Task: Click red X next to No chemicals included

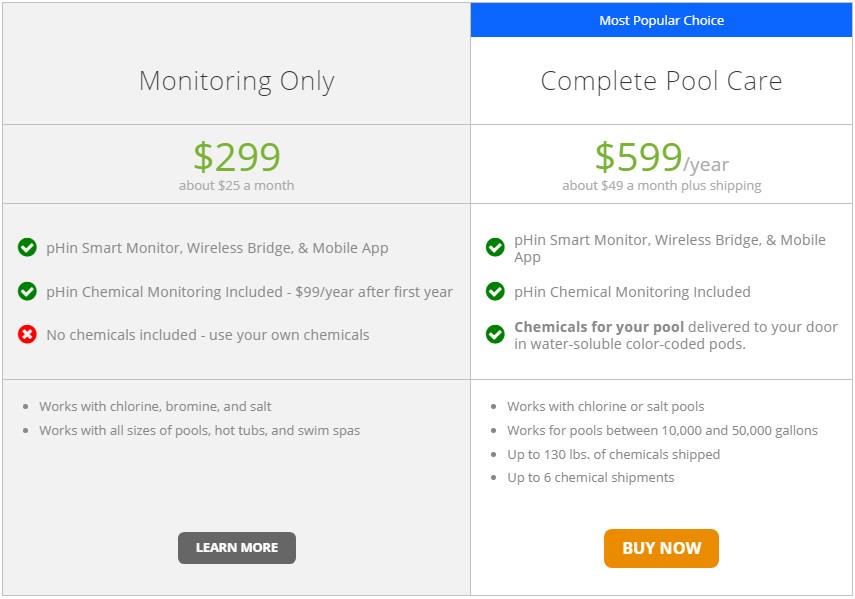Action: (x=28, y=335)
